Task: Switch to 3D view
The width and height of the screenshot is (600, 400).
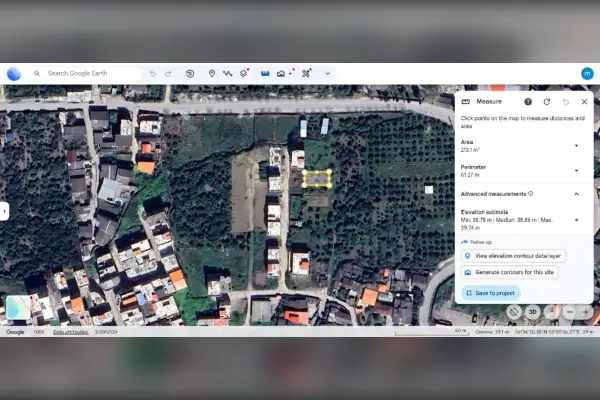Action: pyautogui.click(x=532, y=312)
